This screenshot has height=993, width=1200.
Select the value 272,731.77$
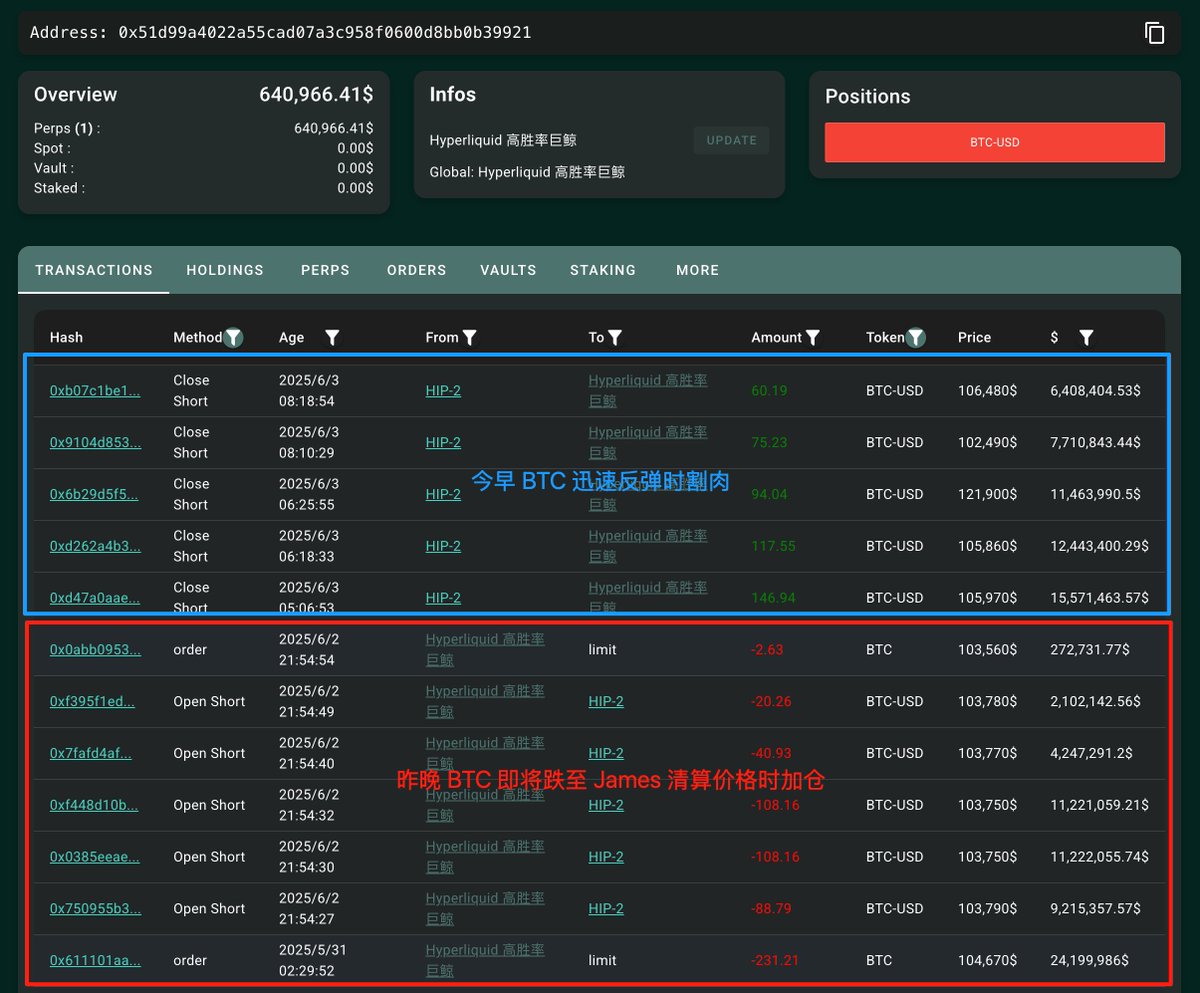click(x=1090, y=650)
